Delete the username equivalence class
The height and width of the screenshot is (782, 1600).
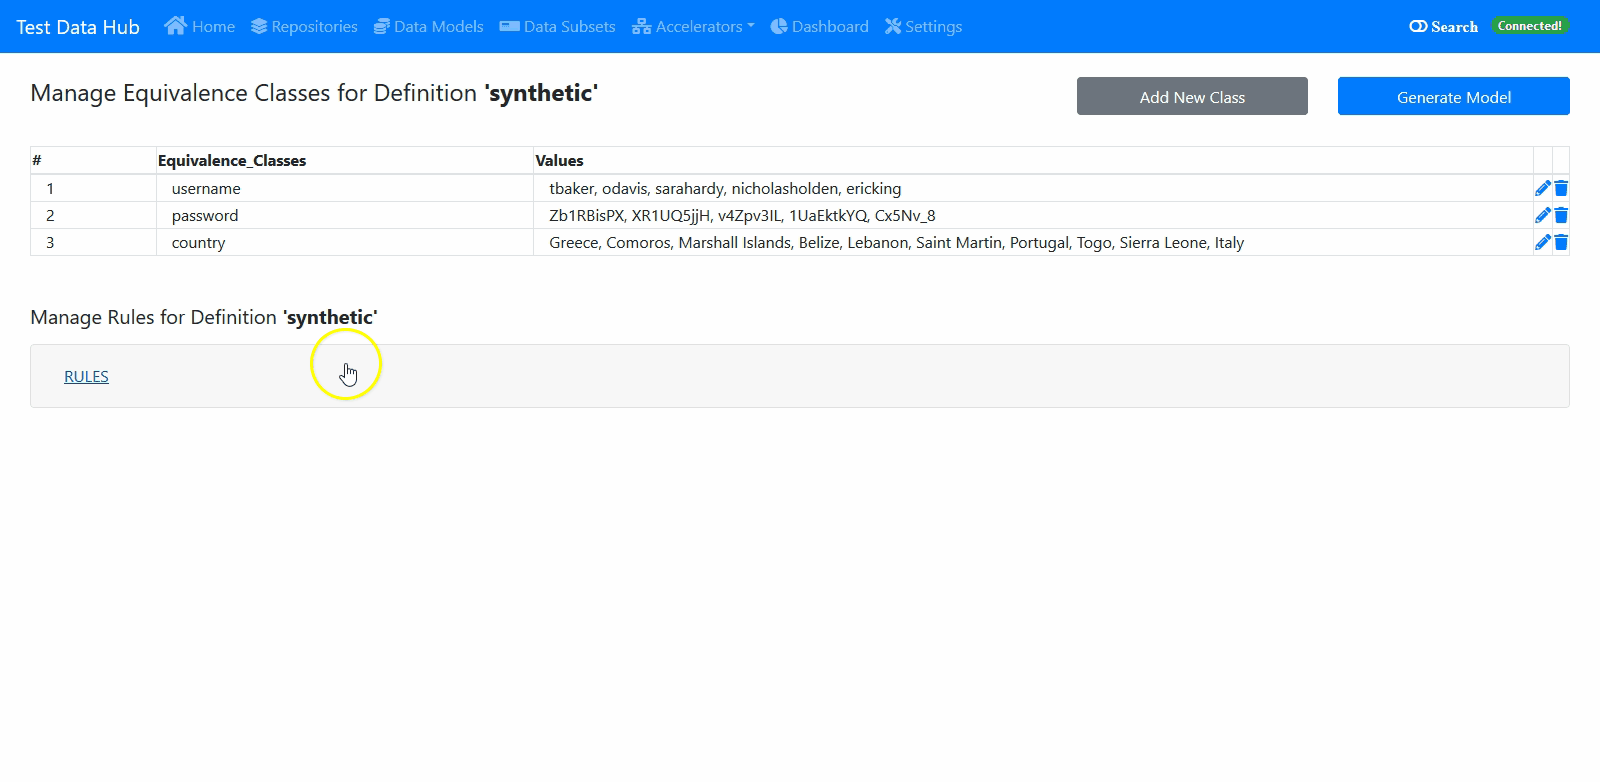pyautogui.click(x=1561, y=188)
